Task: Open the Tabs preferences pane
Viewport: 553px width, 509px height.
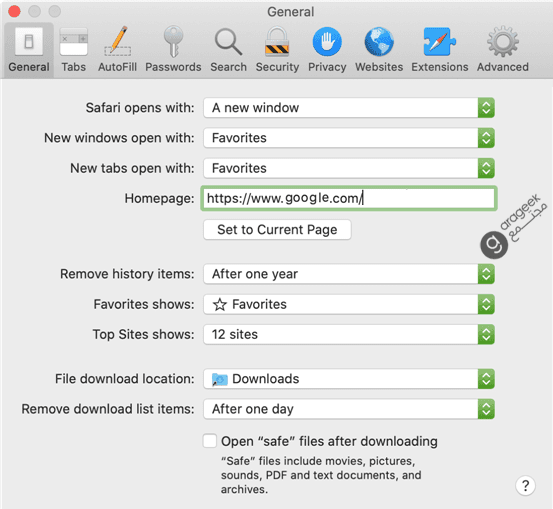Action: (x=73, y=49)
